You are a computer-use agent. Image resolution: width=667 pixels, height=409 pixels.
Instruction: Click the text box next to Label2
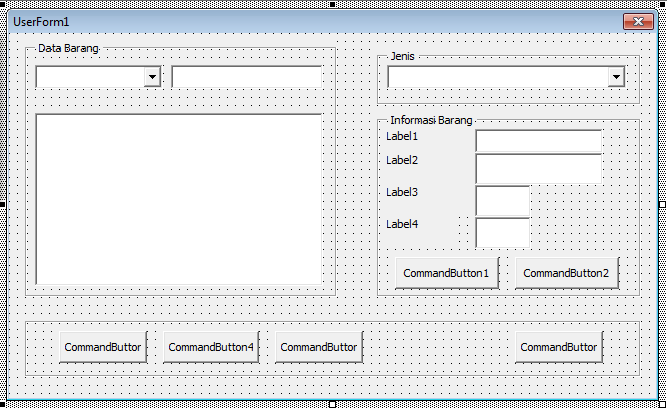click(539, 169)
